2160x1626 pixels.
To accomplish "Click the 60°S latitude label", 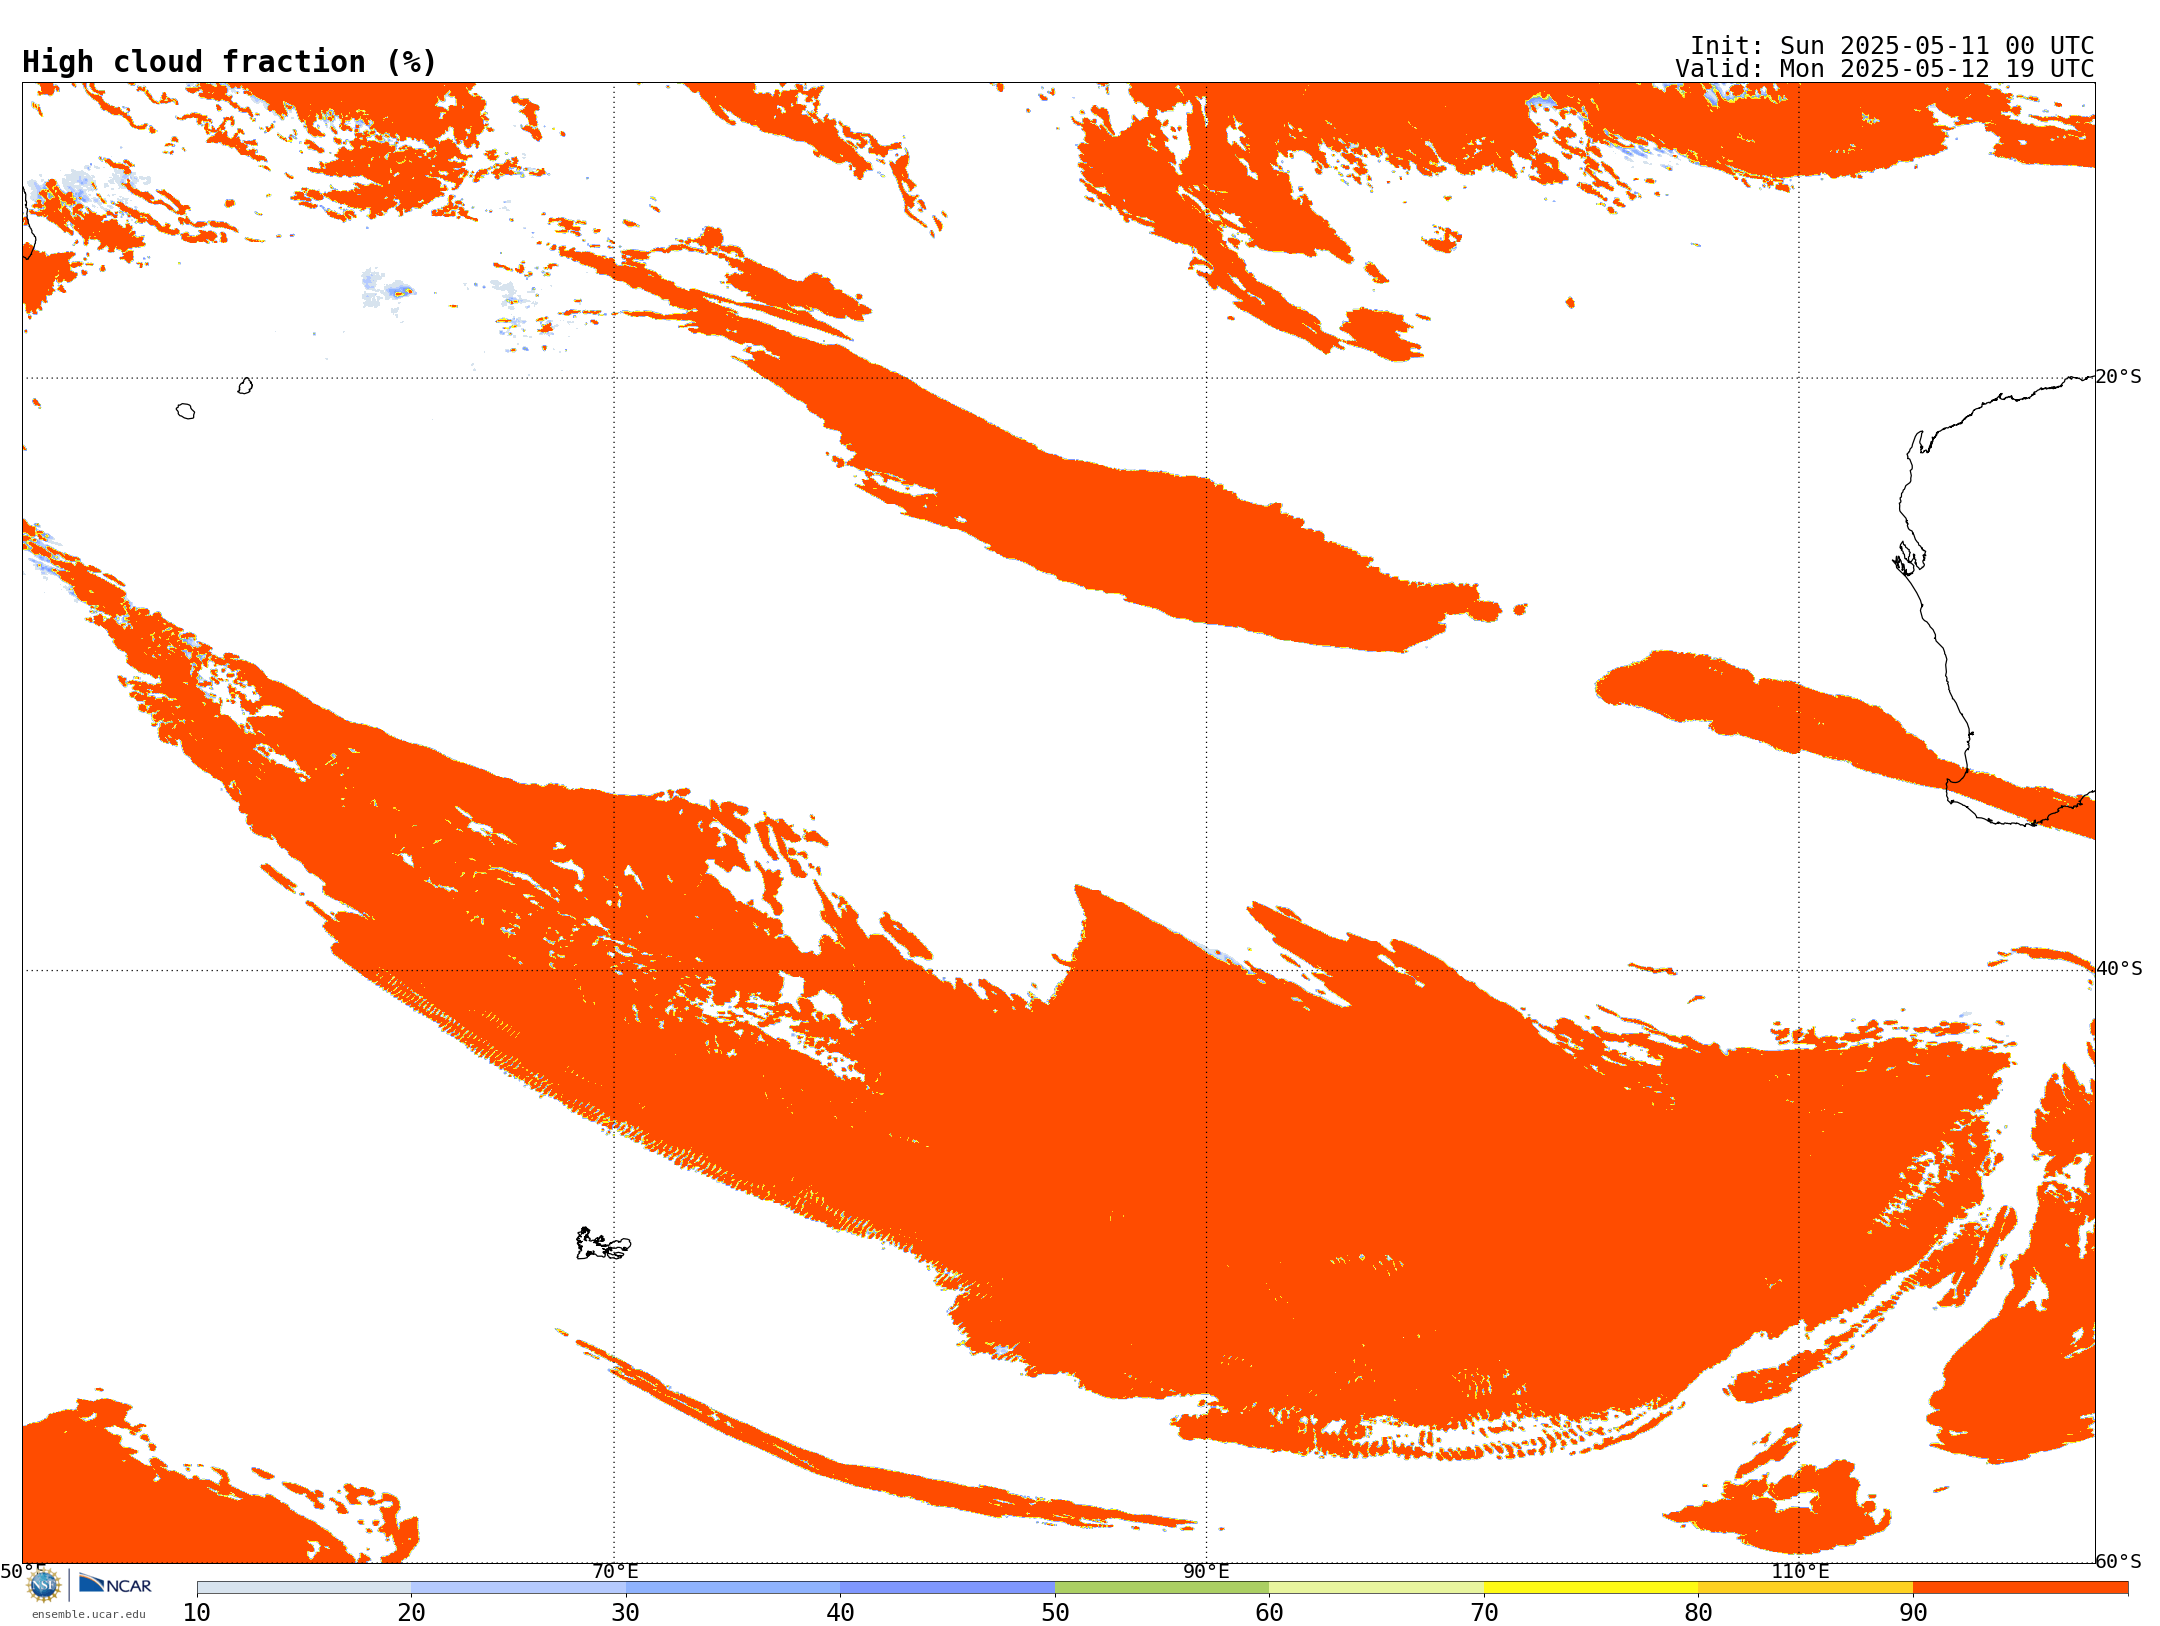I will tap(2118, 1561).
